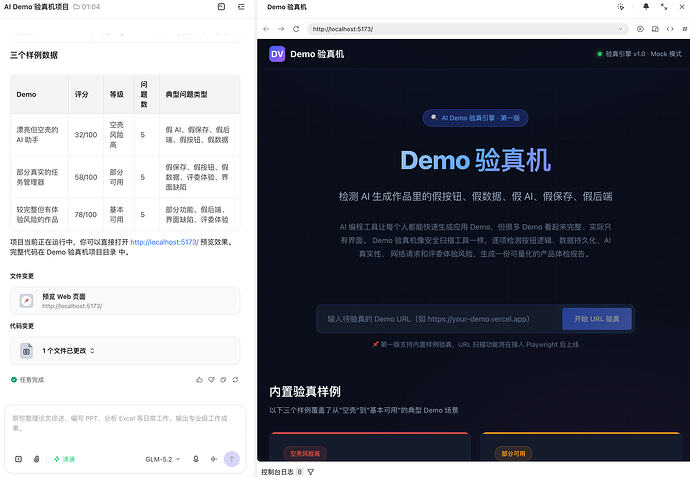Viewport: 690px width, 477px height.
Task: Reload the preview browser page
Action: [296, 29]
